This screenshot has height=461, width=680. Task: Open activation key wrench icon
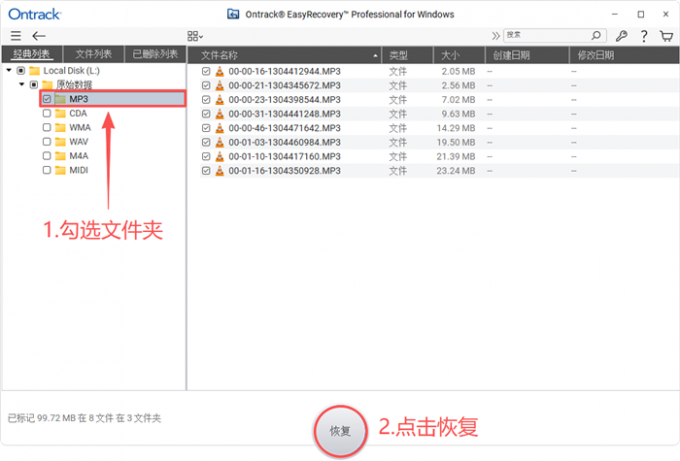click(621, 36)
